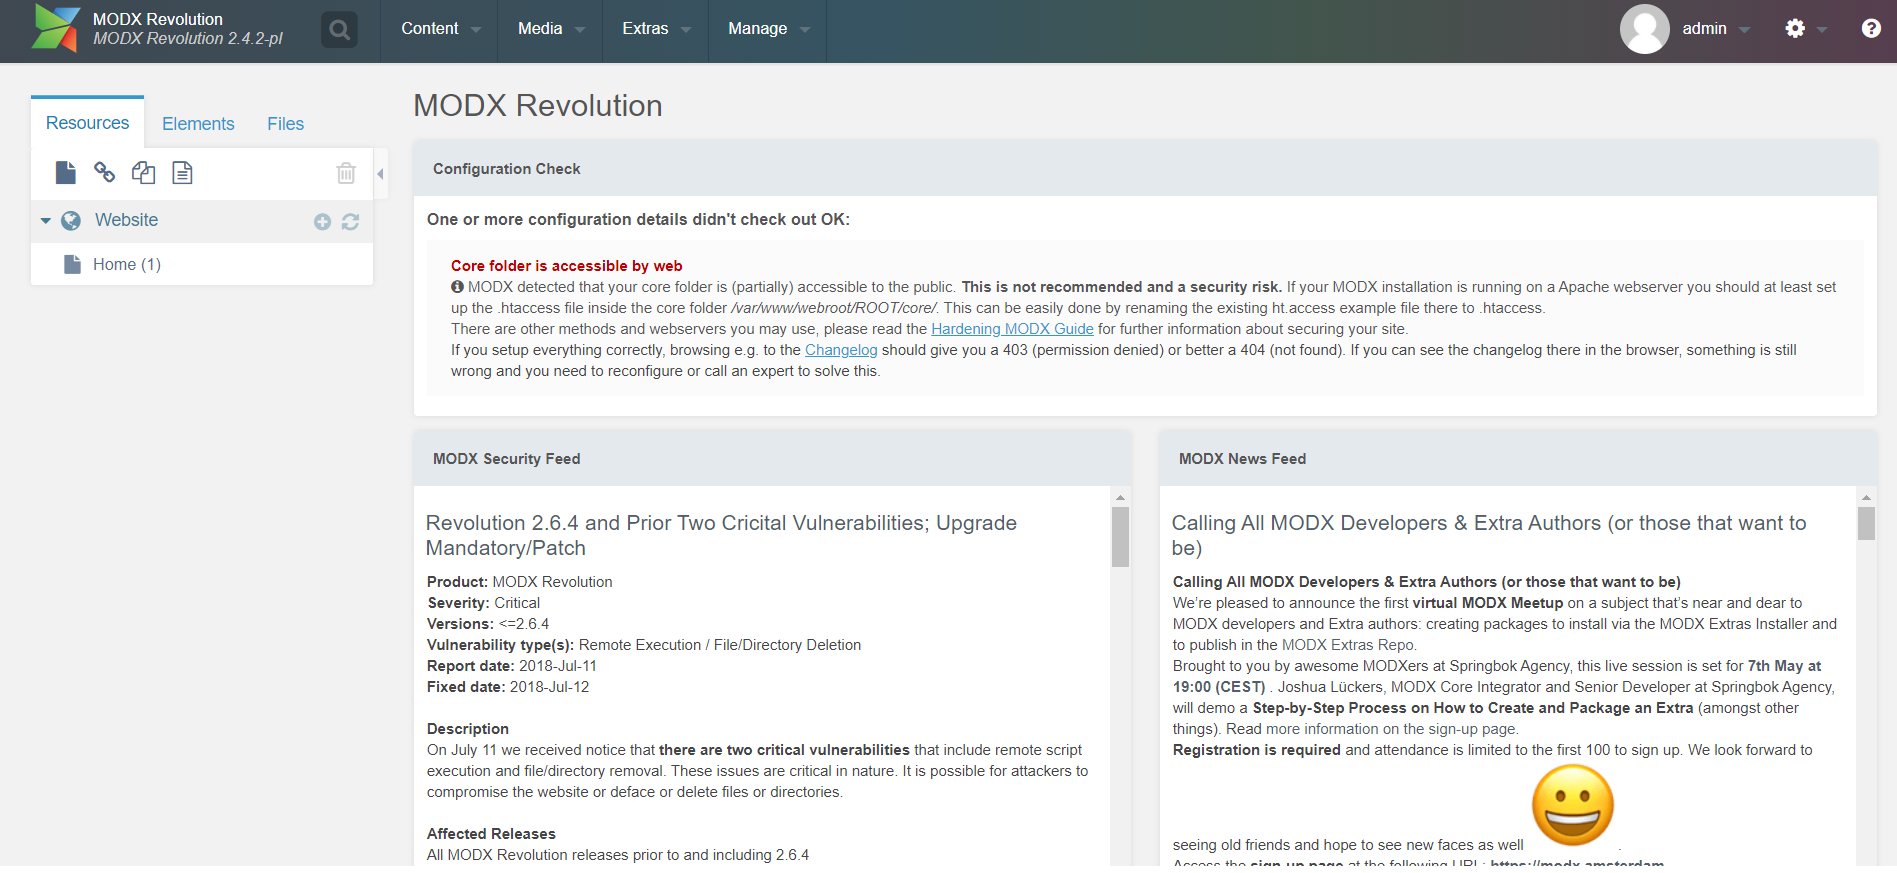Click the Configuration Check panel header
This screenshot has width=1897, height=873.
[x=1145, y=169]
